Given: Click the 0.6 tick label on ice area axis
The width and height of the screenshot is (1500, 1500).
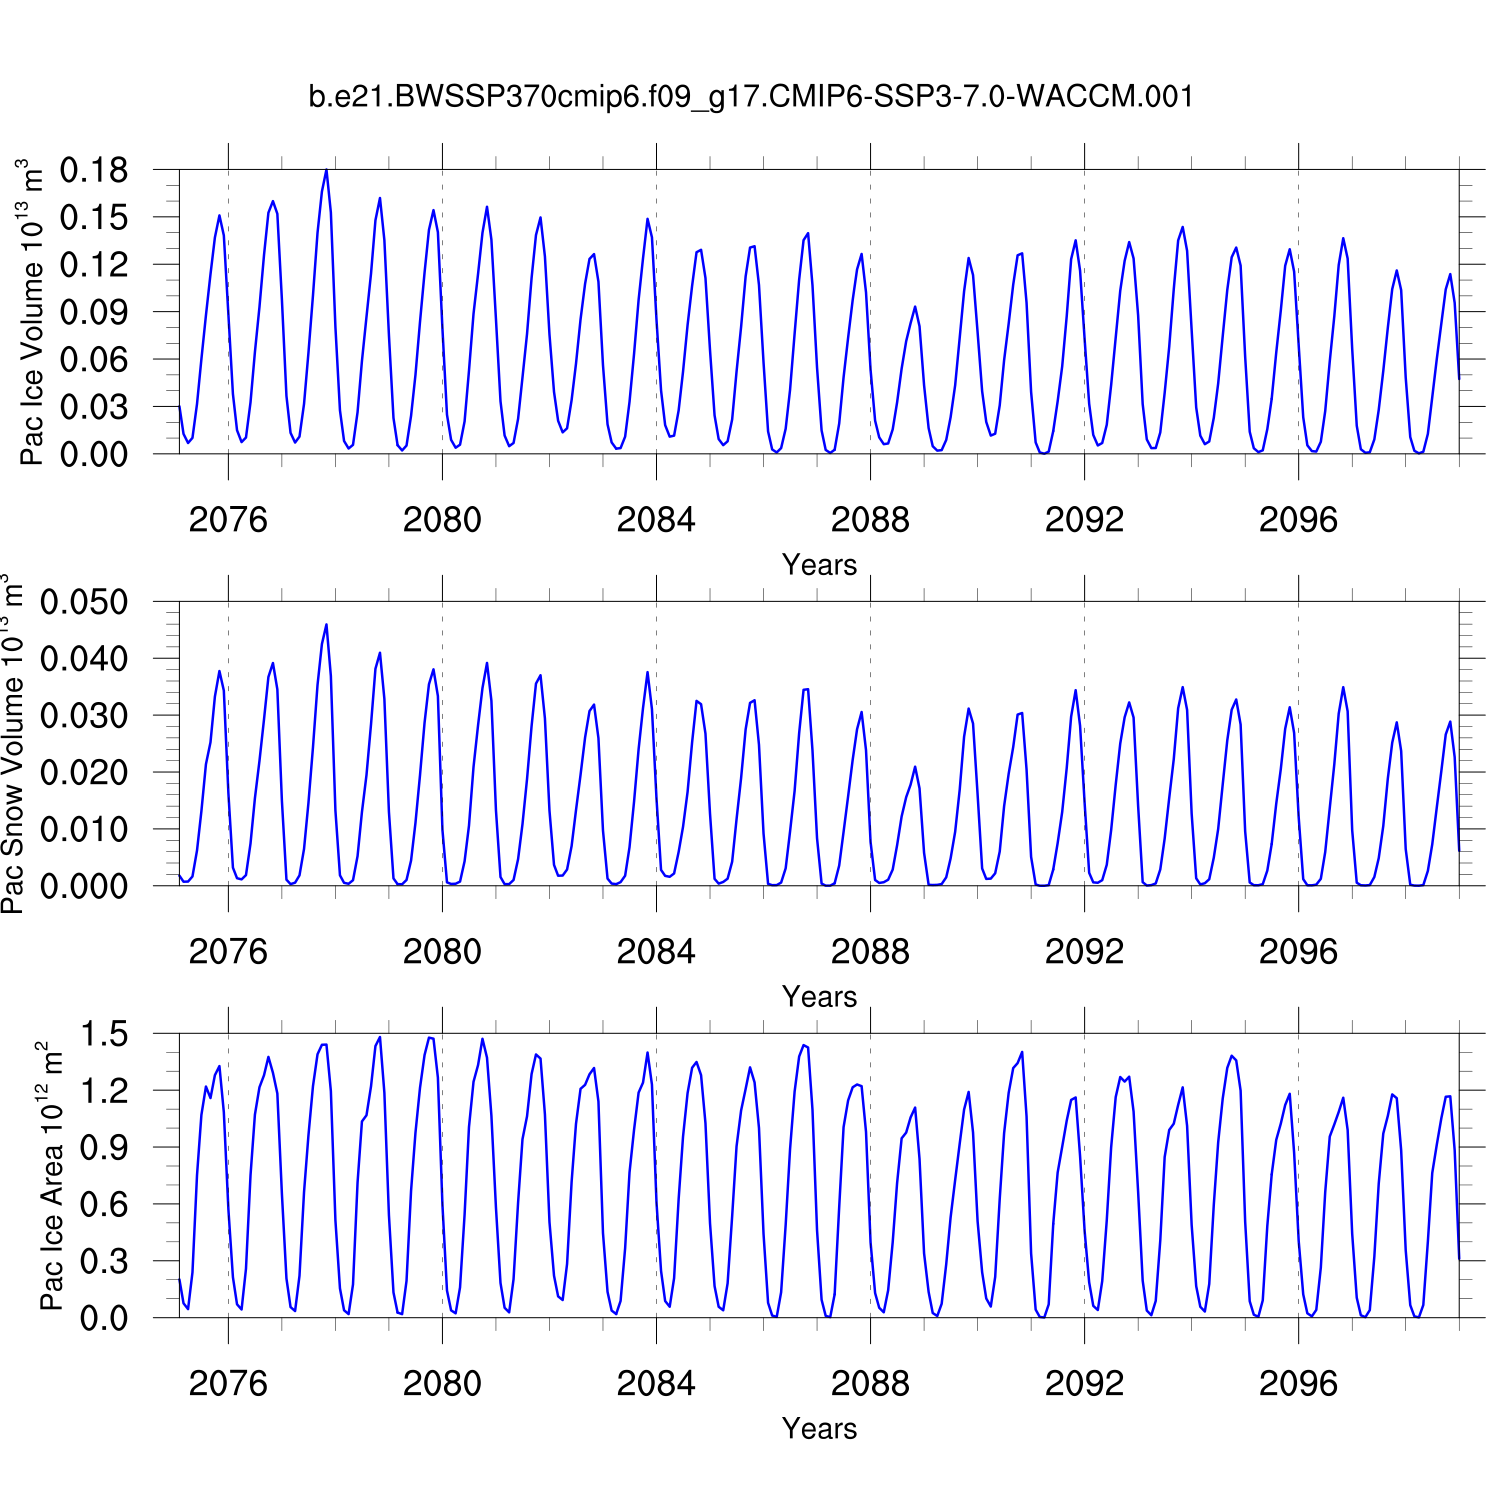Looking at the screenshot, I should pos(104,1205).
